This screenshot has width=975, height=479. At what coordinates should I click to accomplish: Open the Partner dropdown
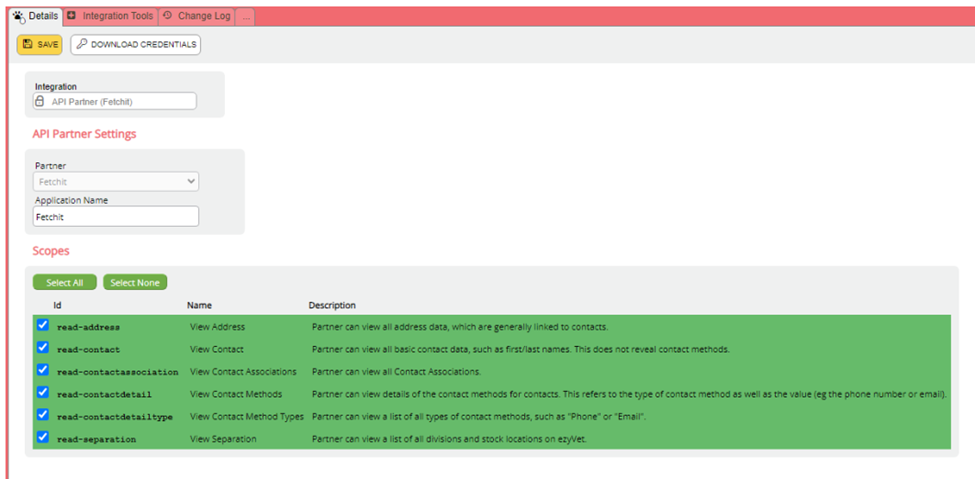click(116, 182)
